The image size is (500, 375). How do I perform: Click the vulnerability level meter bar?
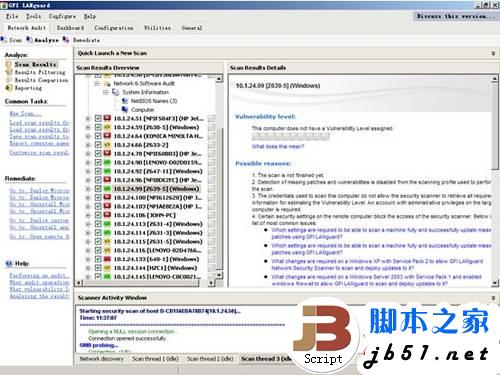click(291, 137)
